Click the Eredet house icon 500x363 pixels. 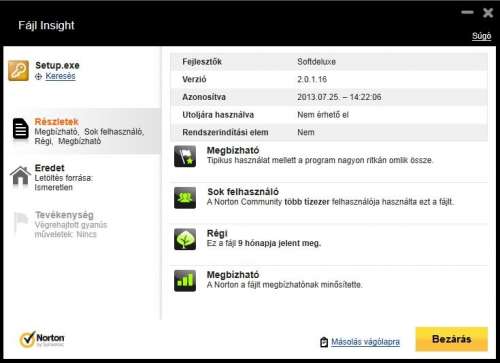(x=20, y=176)
